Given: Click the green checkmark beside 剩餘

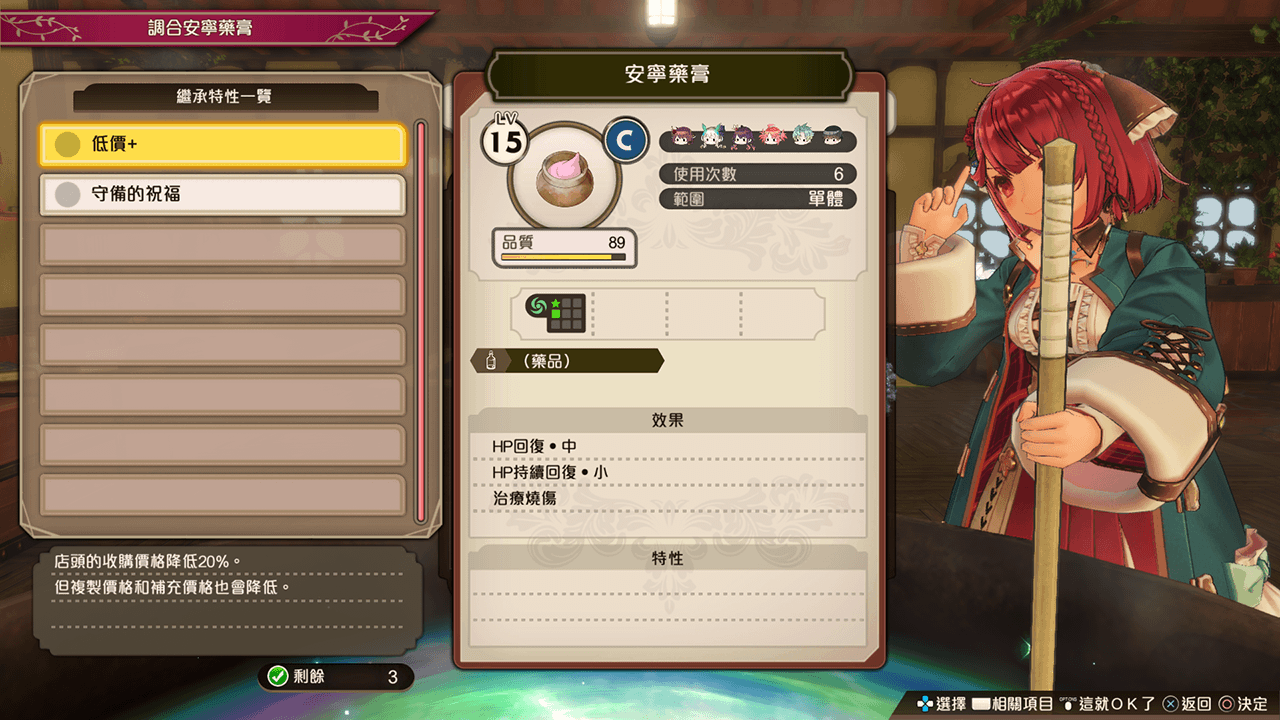Looking at the screenshot, I should pyautogui.click(x=278, y=677).
